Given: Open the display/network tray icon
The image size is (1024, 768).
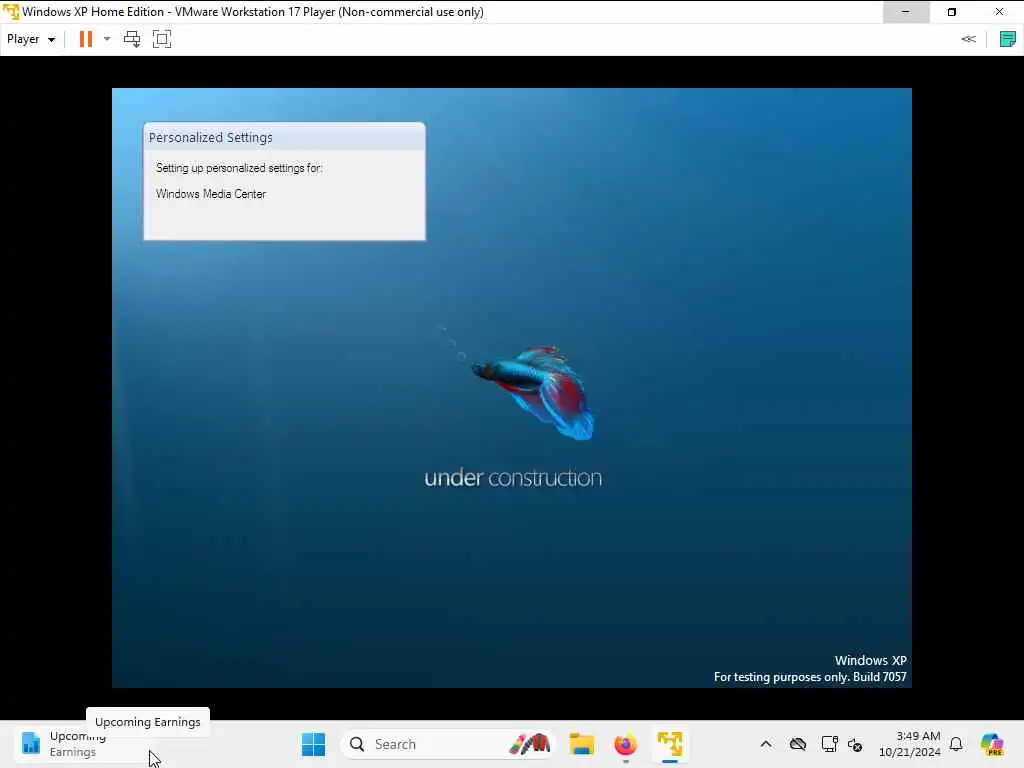Looking at the screenshot, I should 829,744.
